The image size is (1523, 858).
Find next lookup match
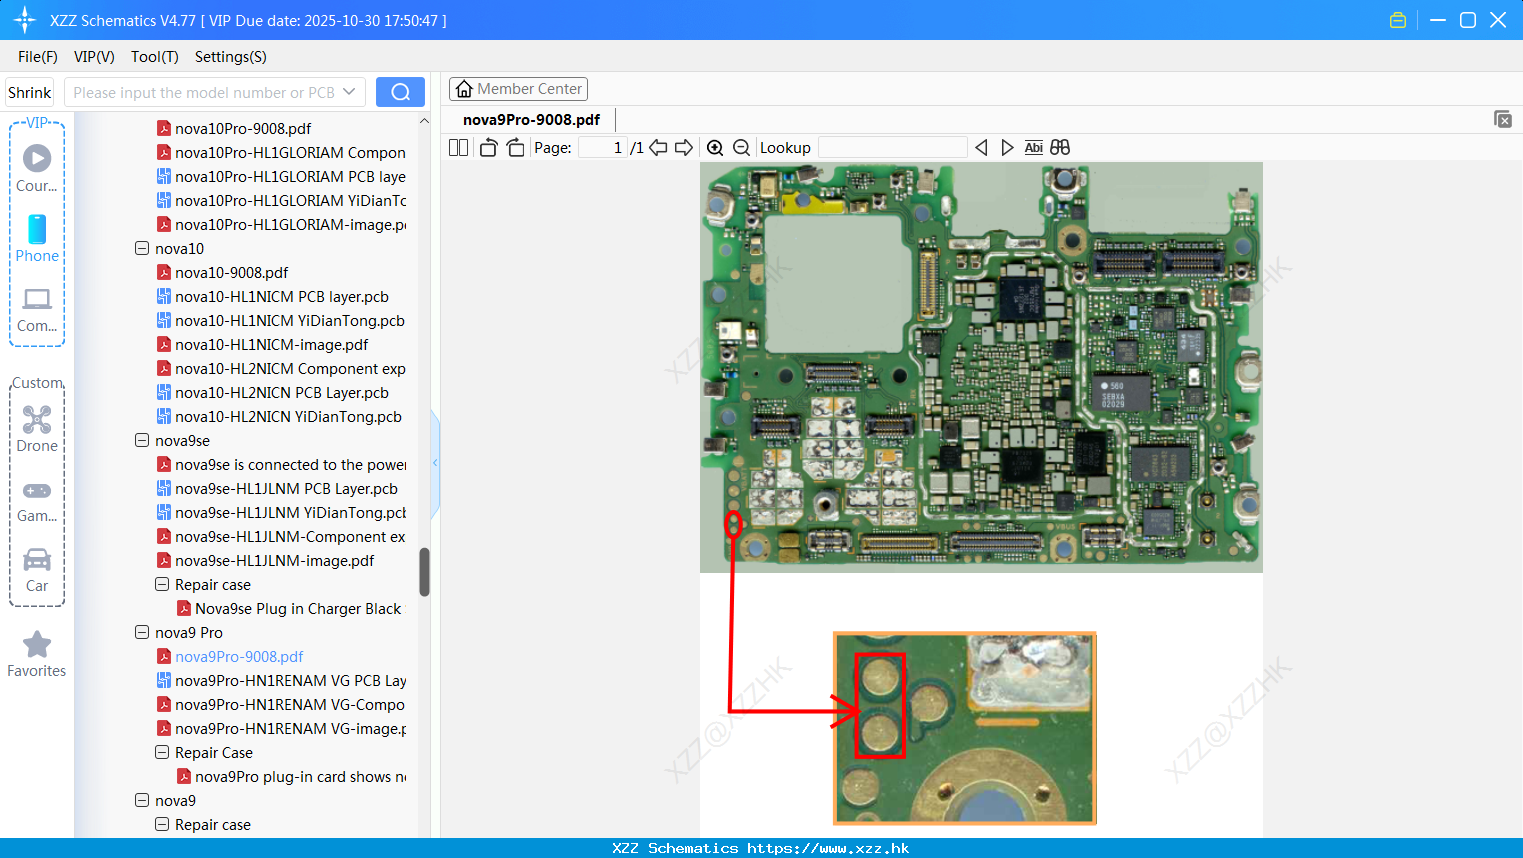pos(1007,148)
